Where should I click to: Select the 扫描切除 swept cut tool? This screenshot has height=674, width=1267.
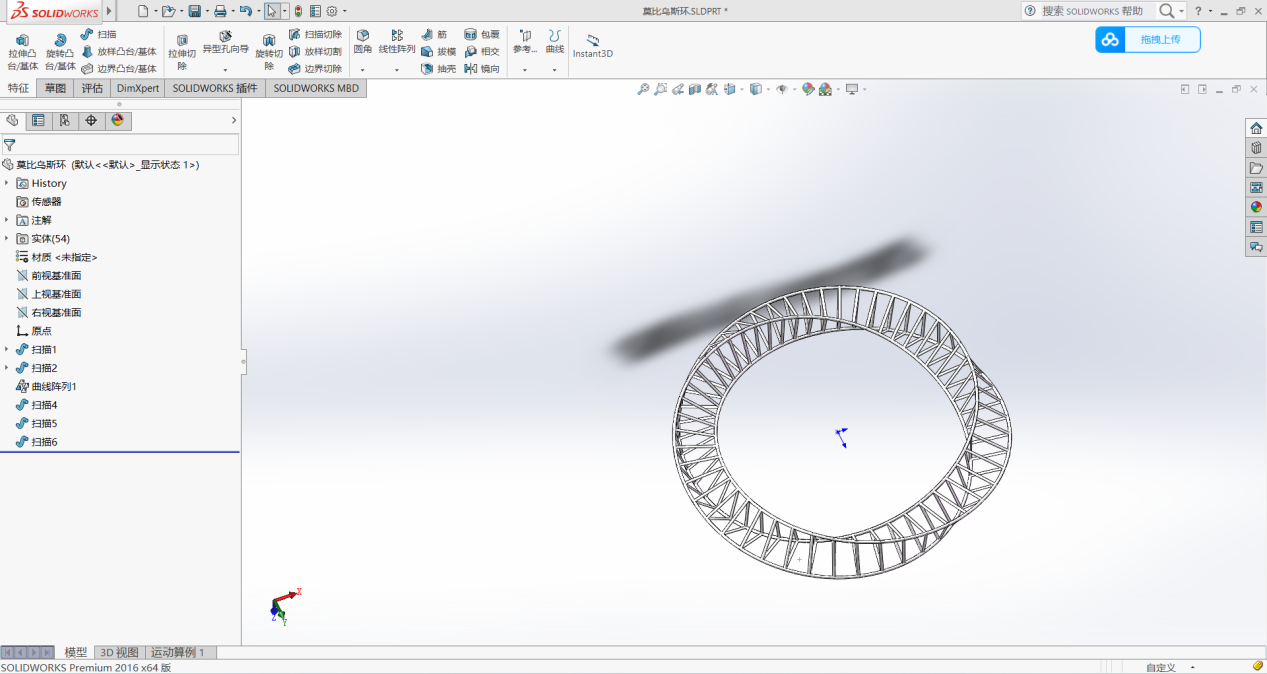coord(315,34)
